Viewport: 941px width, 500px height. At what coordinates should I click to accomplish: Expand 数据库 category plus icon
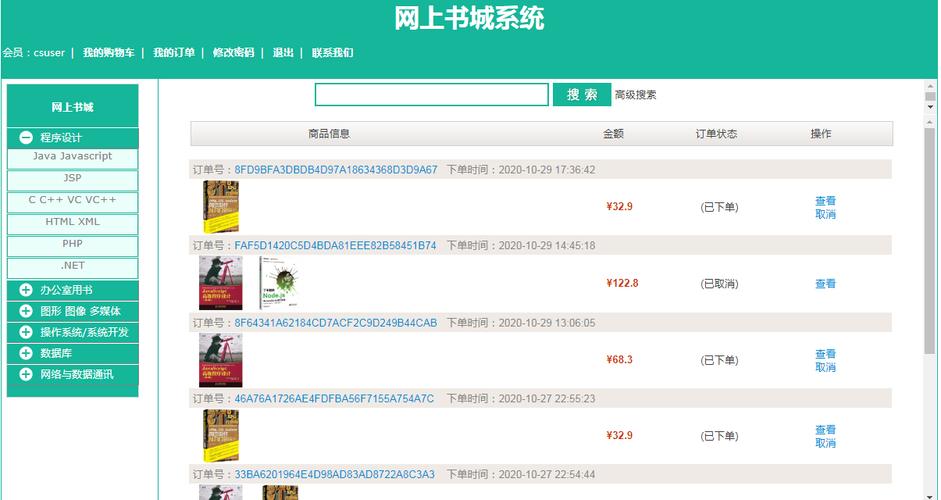[26, 353]
